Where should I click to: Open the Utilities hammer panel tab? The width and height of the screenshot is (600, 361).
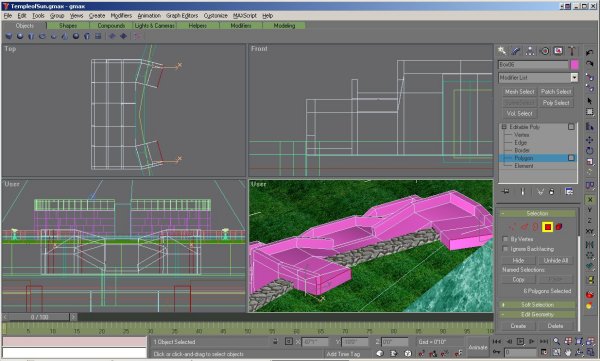[x=572, y=51]
